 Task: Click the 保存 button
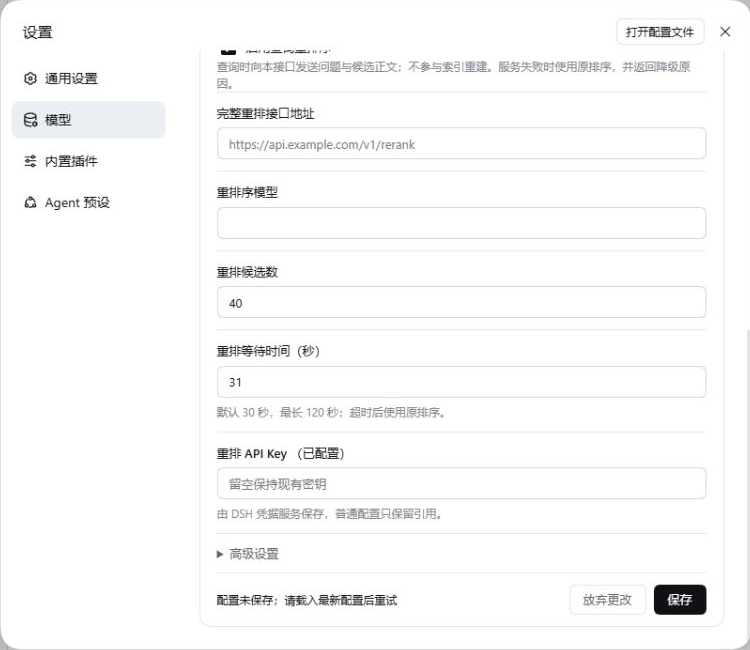point(679,599)
